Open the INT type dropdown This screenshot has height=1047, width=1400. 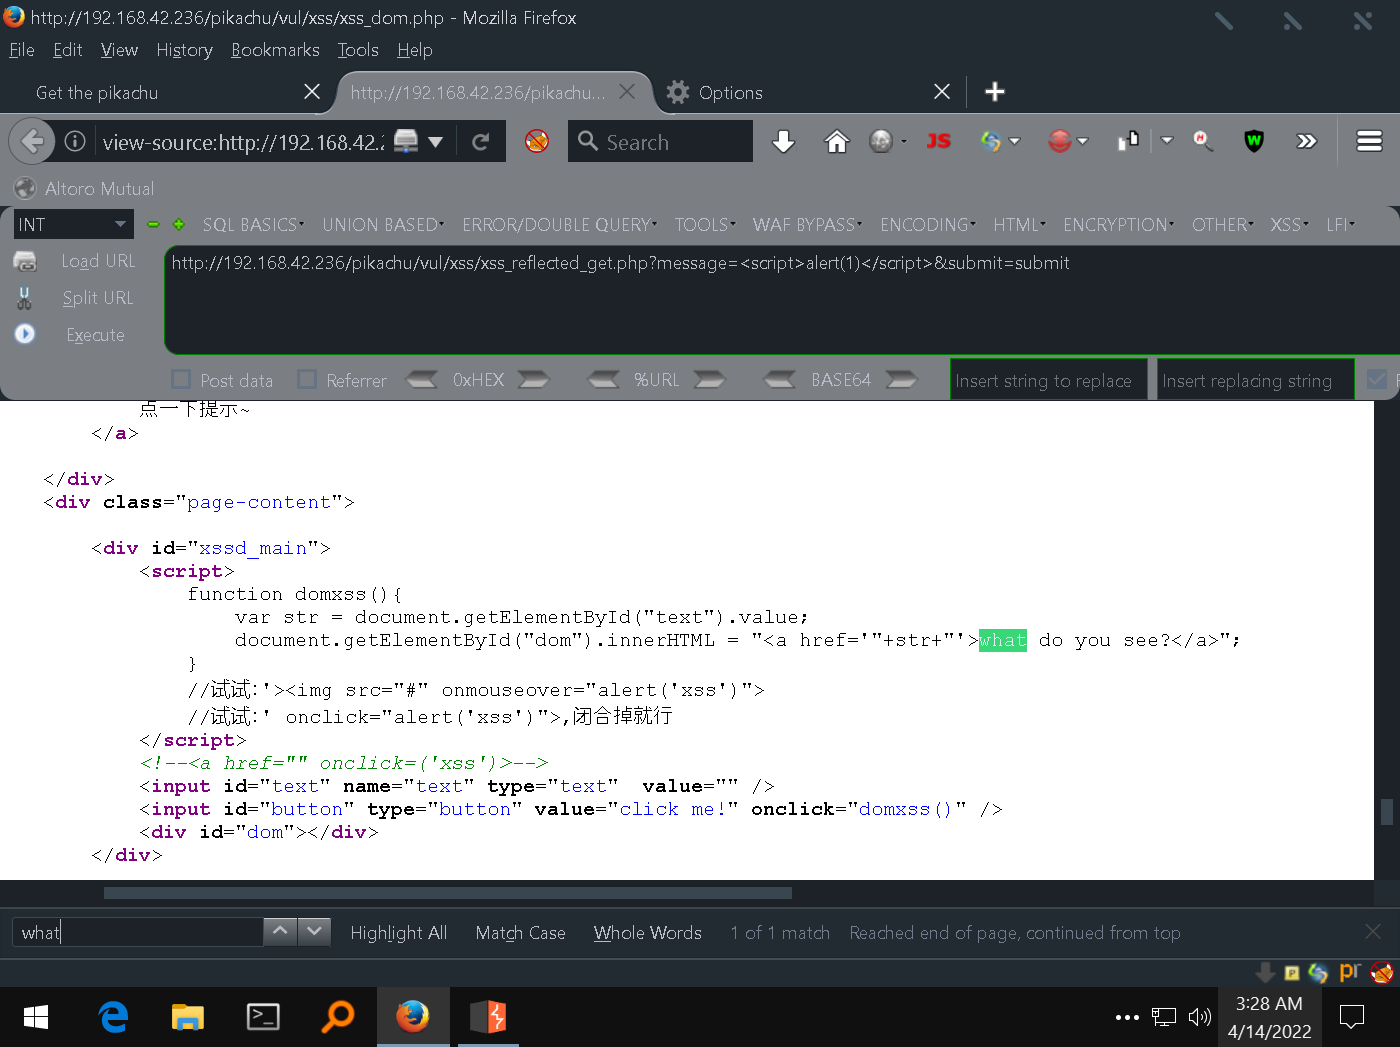[73, 224]
